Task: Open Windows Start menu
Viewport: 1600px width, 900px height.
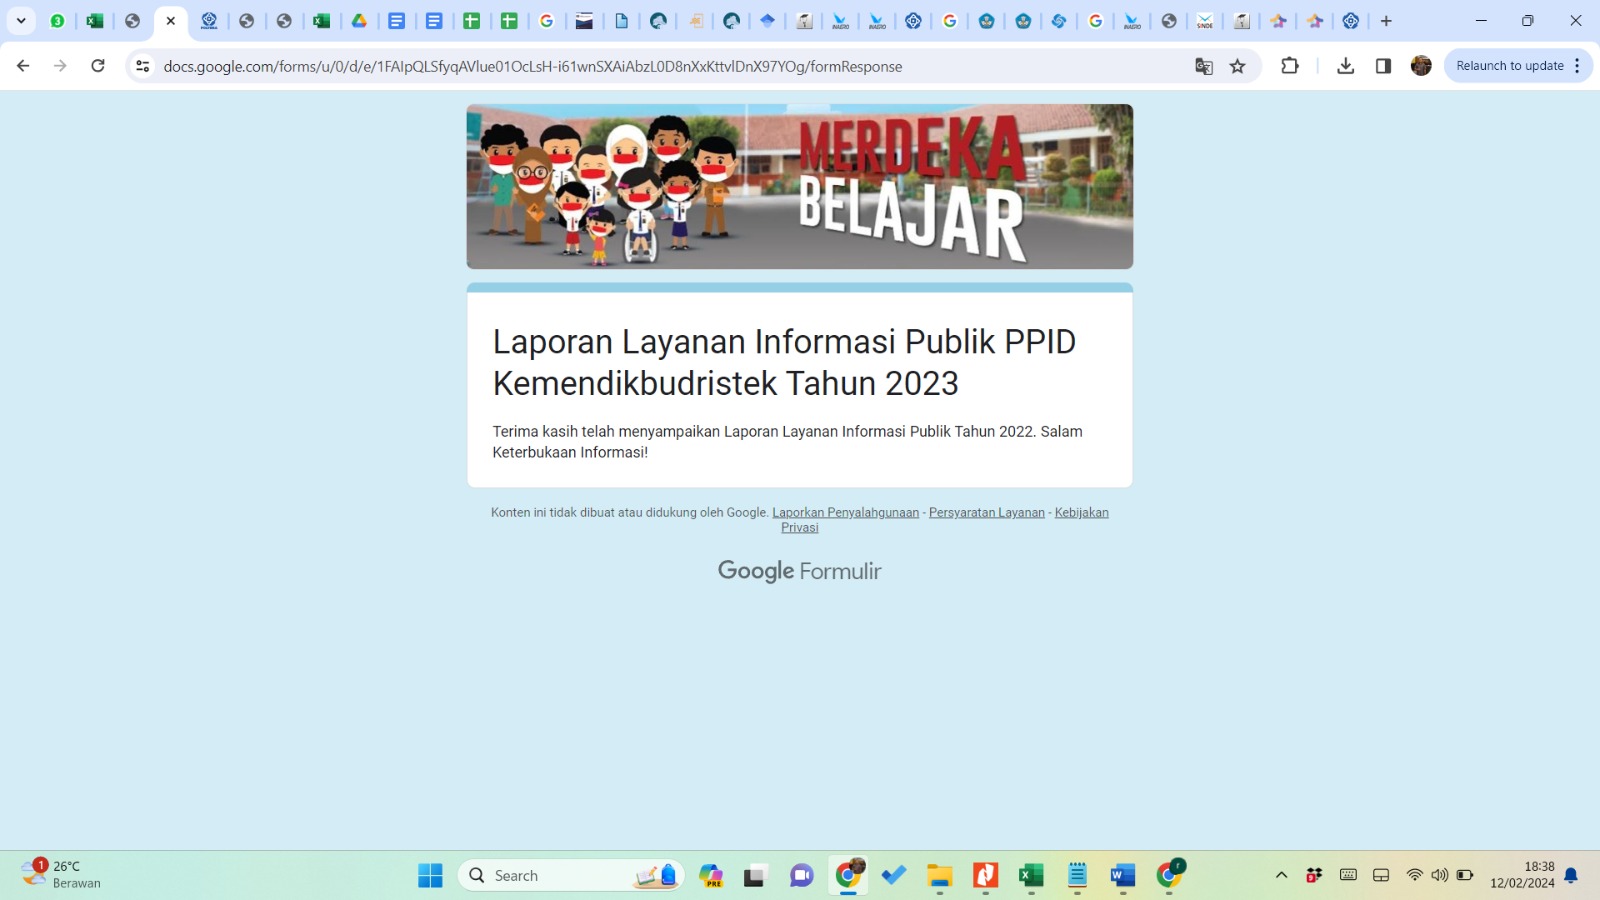Action: click(430, 876)
